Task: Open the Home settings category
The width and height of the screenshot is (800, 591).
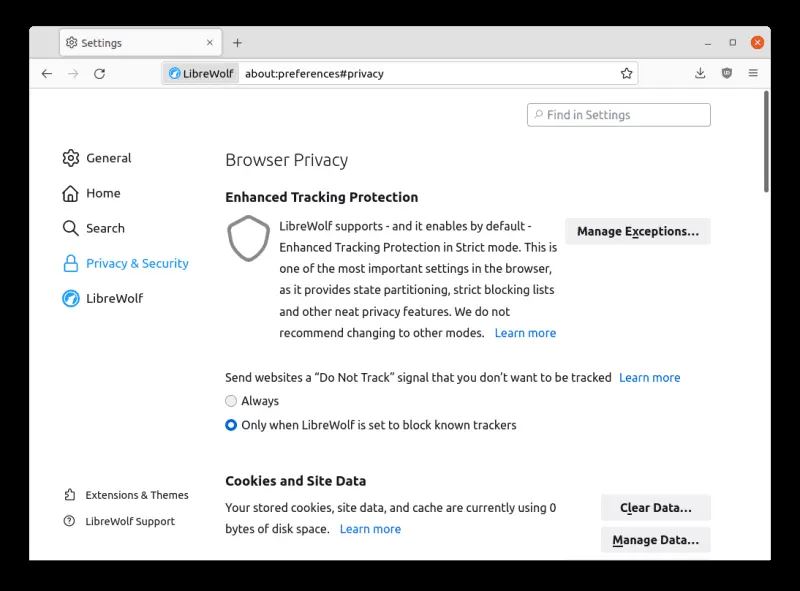Action: [91, 193]
